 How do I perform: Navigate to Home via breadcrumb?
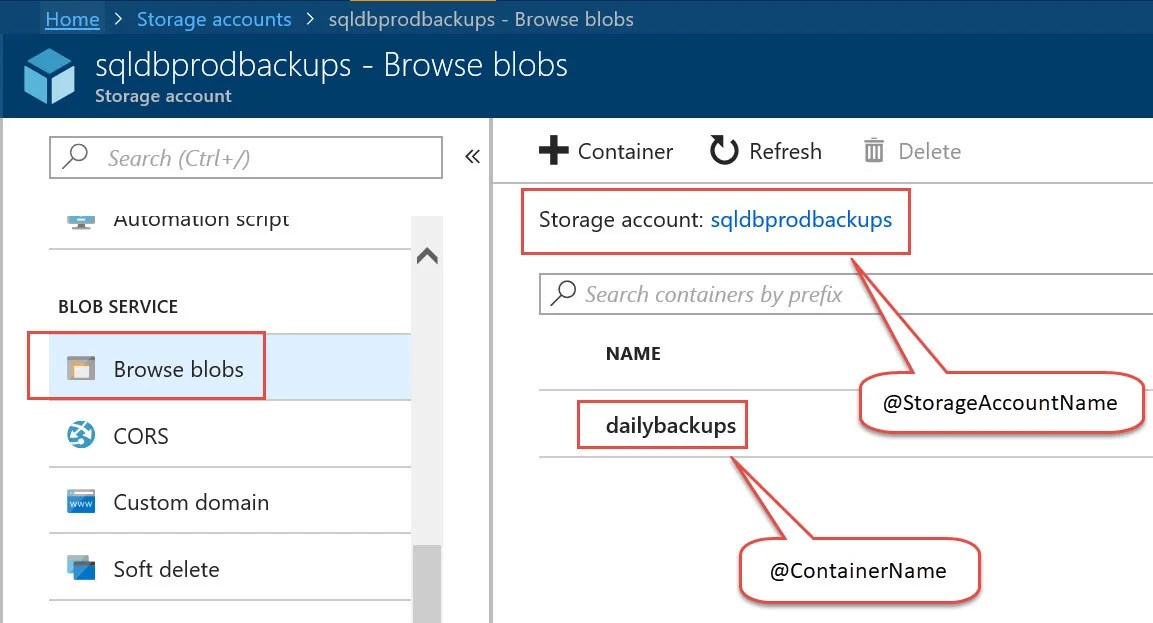(72, 18)
